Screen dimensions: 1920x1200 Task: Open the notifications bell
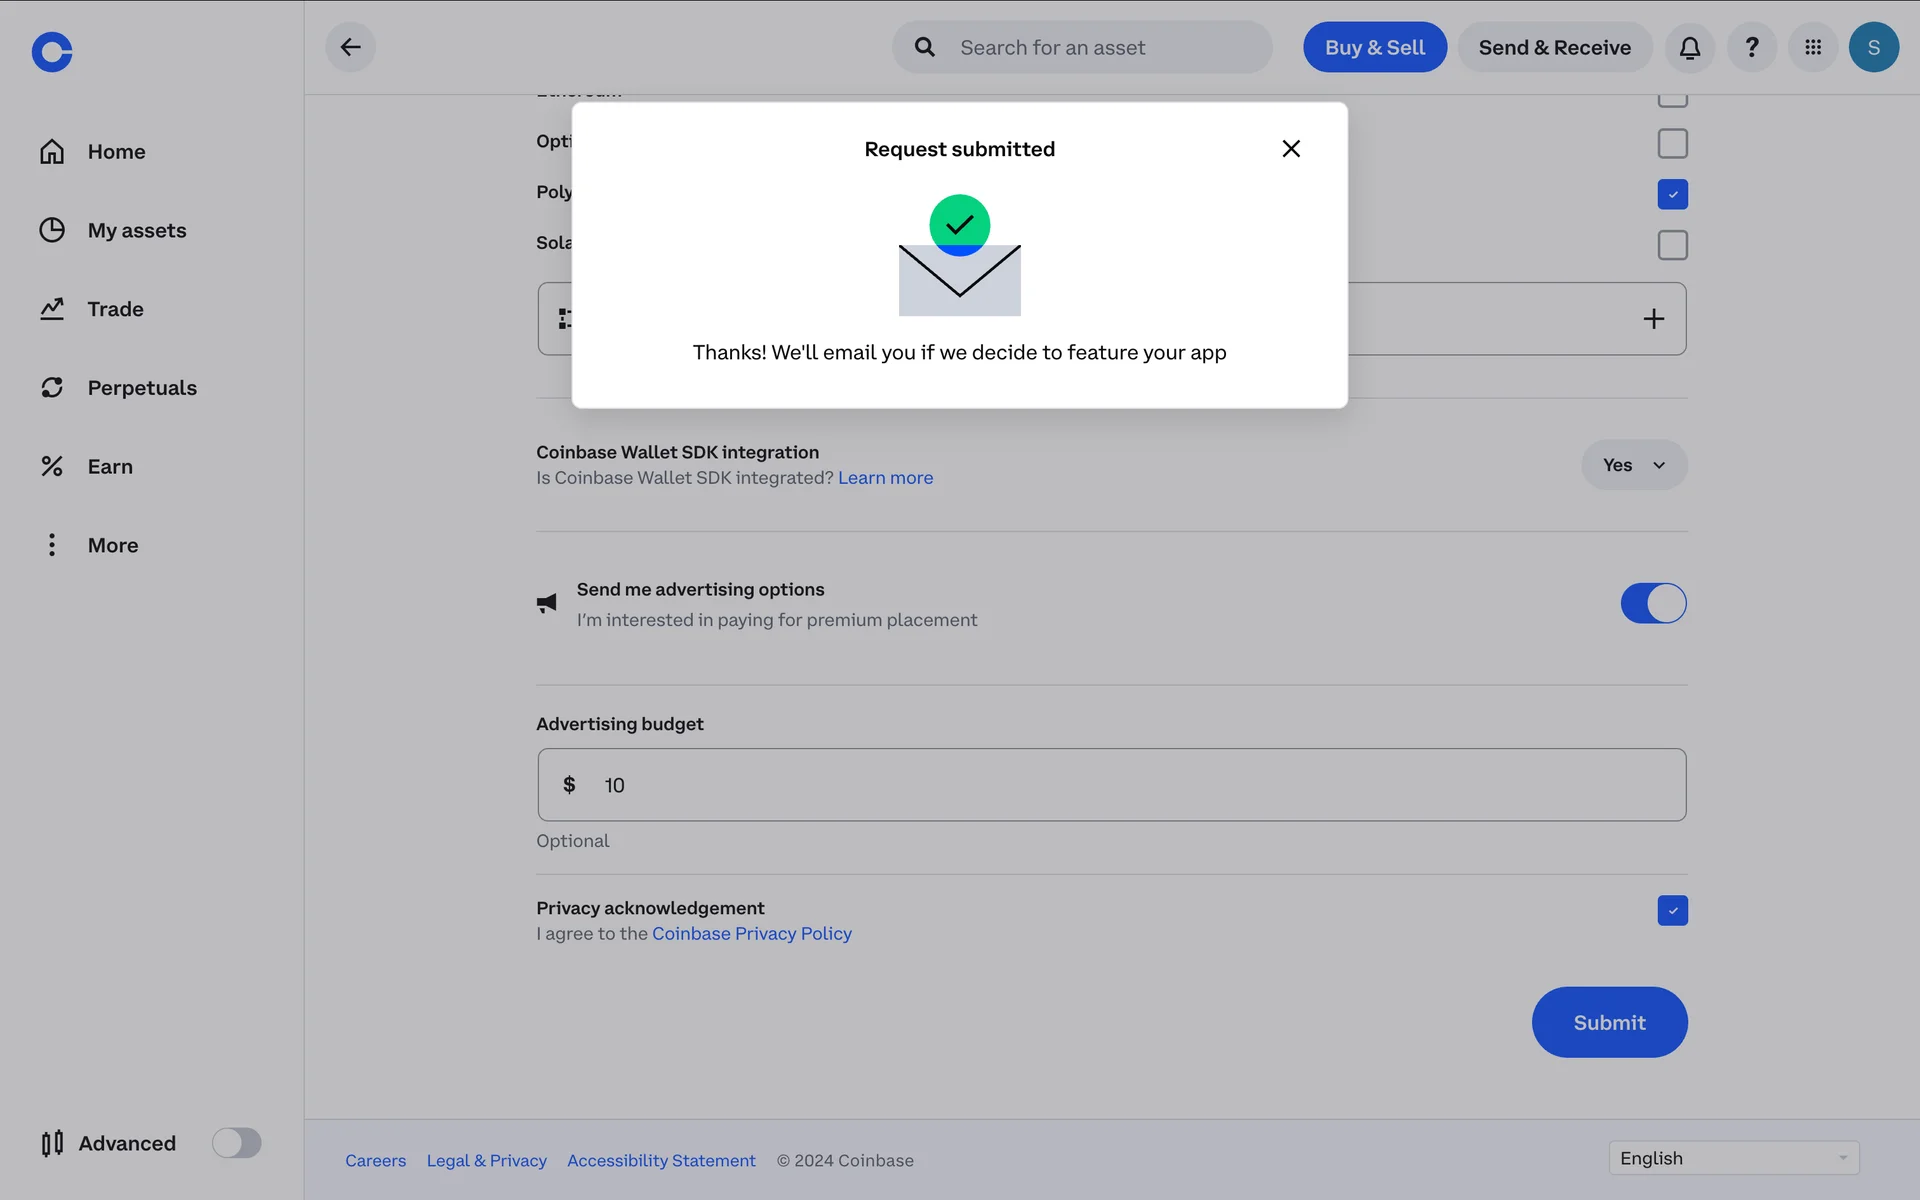pyautogui.click(x=1689, y=47)
